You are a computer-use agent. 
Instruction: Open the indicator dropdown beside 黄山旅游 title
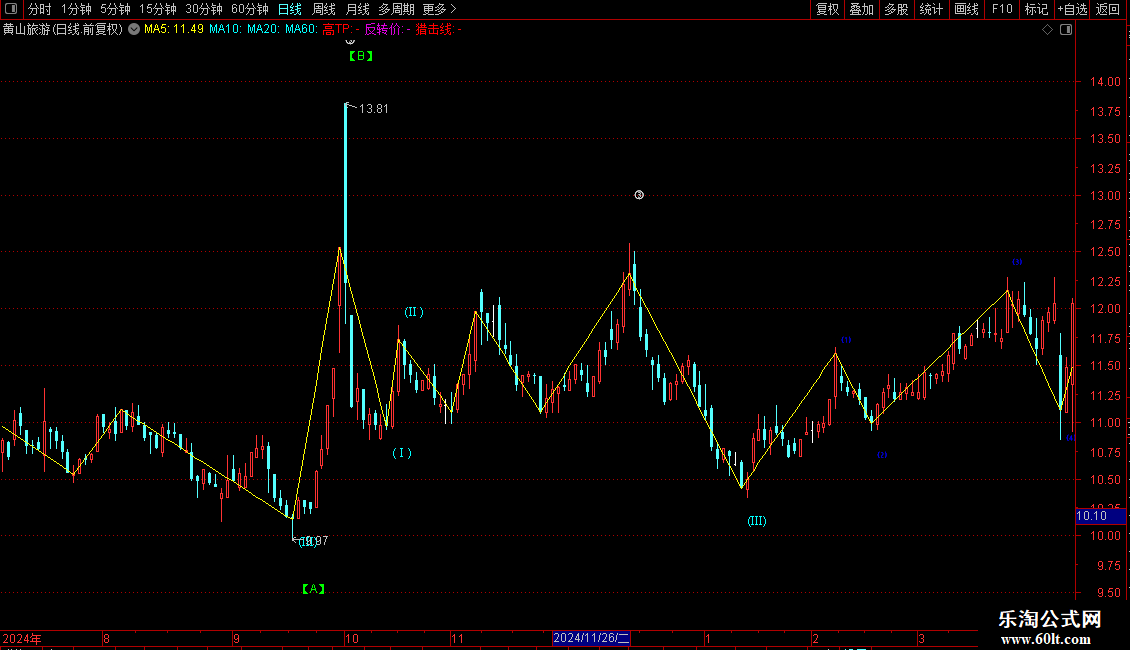click(134, 30)
